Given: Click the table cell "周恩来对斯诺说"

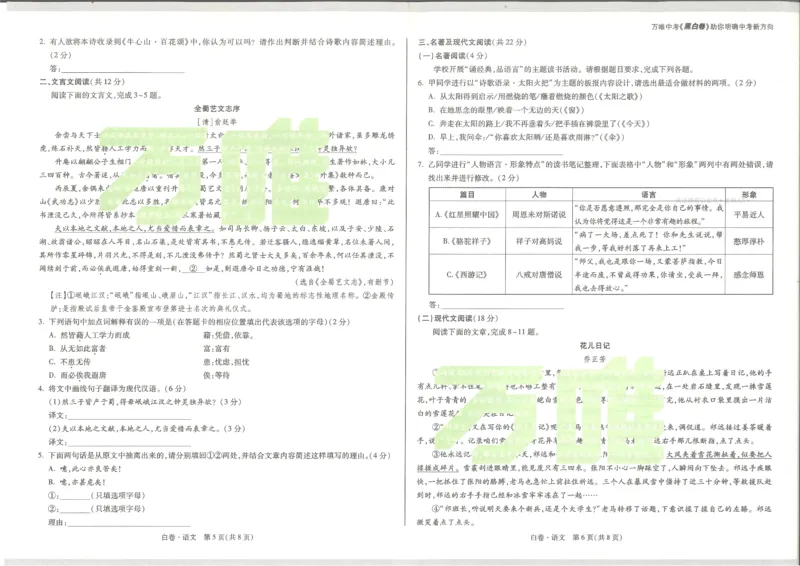Looking at the screenshot, I should pos(539,214).
